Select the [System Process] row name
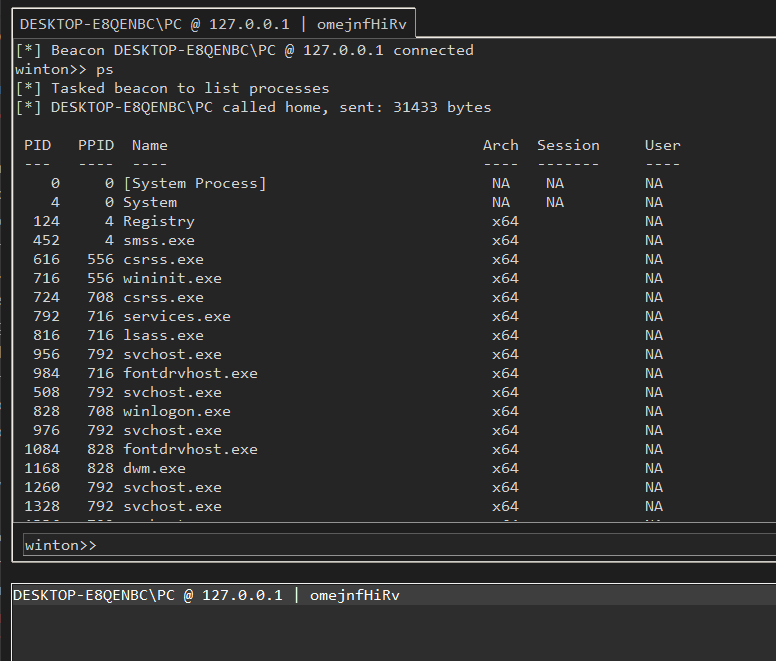776x661 pixels. [195, 184]
